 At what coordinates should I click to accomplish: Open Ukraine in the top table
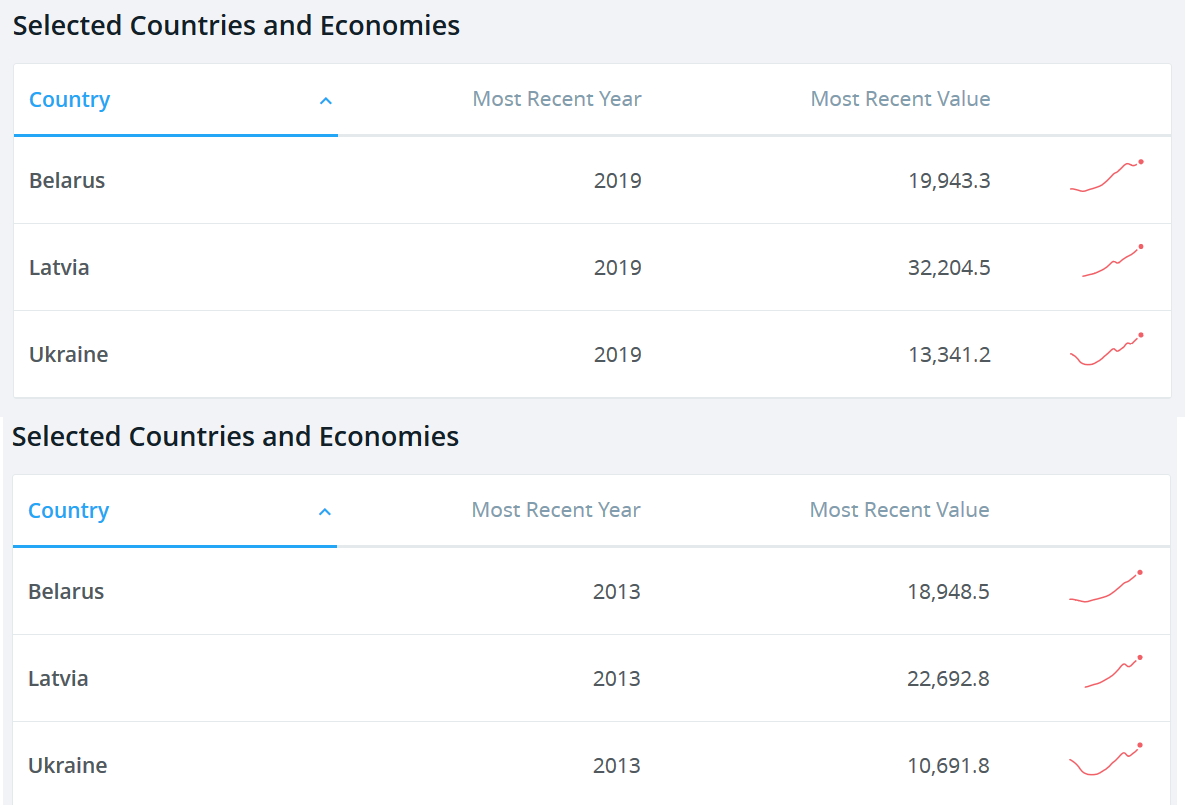pos(69,355)
